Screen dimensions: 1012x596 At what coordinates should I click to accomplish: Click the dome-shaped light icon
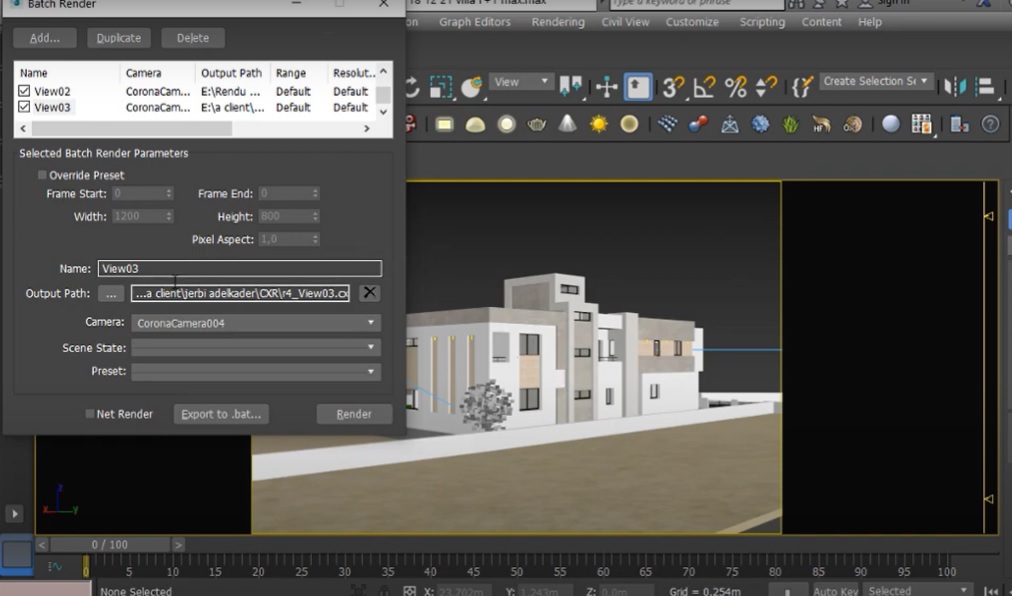[x=475, y=124]
